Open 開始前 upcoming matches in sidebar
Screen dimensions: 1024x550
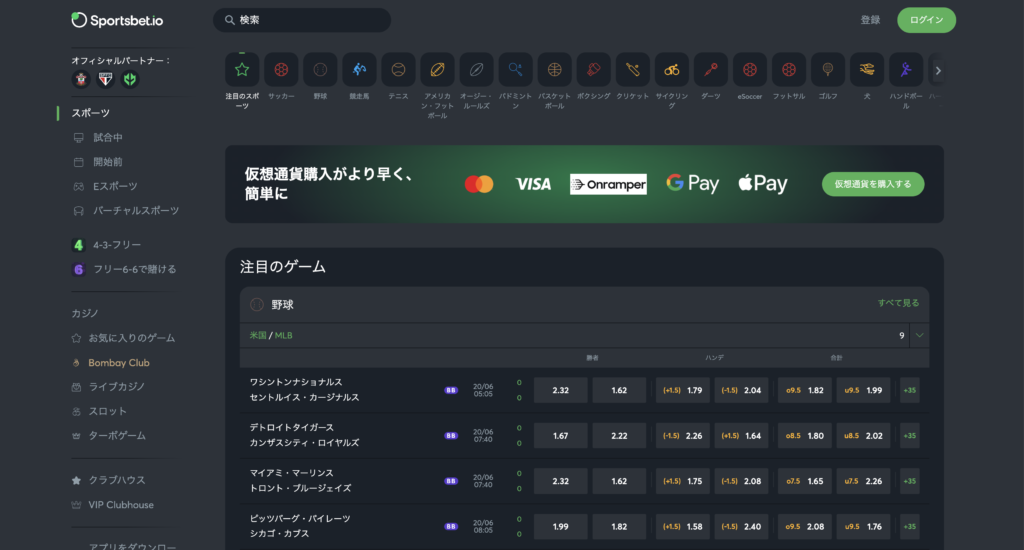(108, 161)
